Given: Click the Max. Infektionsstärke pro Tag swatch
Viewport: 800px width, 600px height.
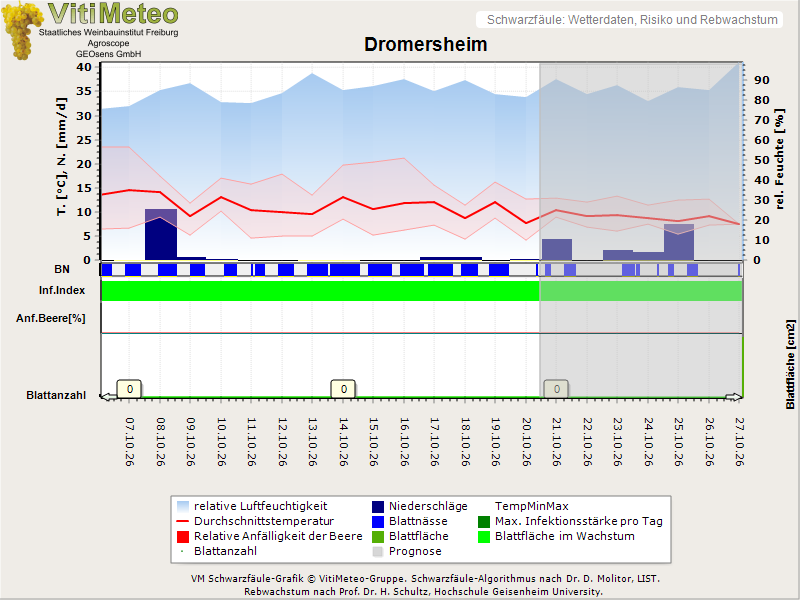Looking at the screenshot, I should point(484,521).
